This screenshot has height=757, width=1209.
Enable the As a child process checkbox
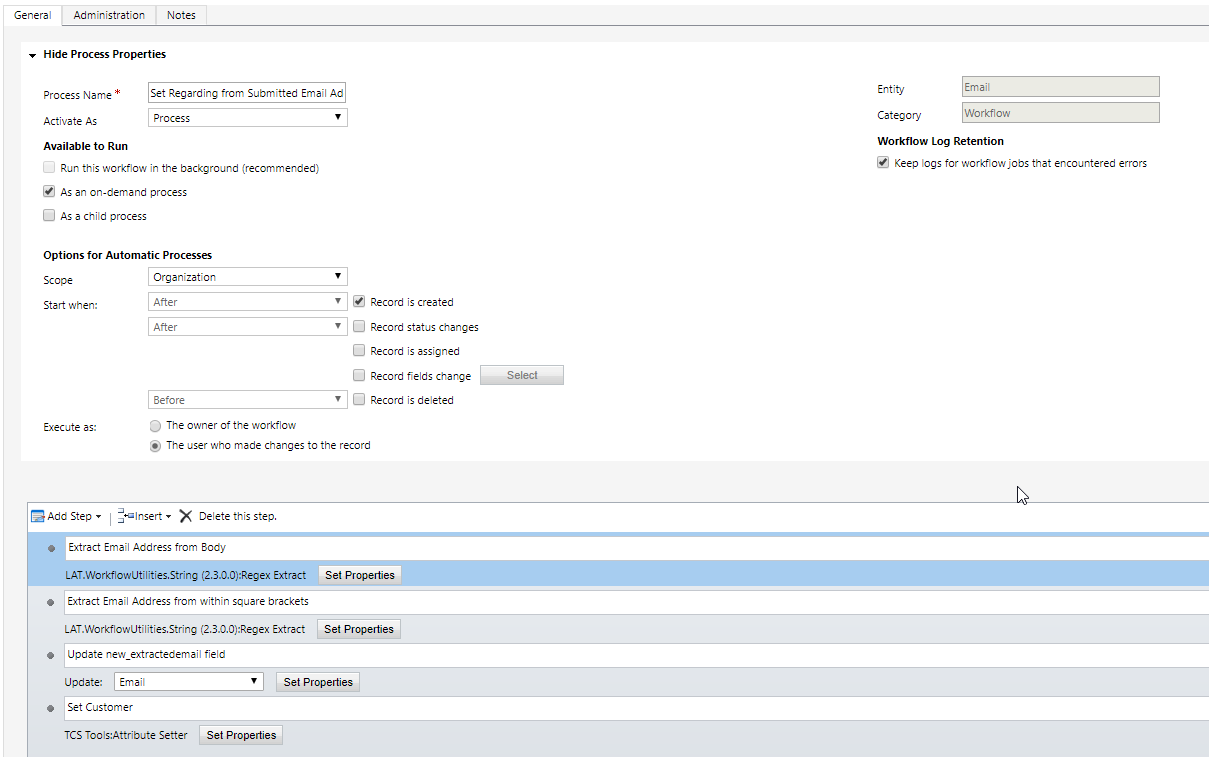[49, 216]
